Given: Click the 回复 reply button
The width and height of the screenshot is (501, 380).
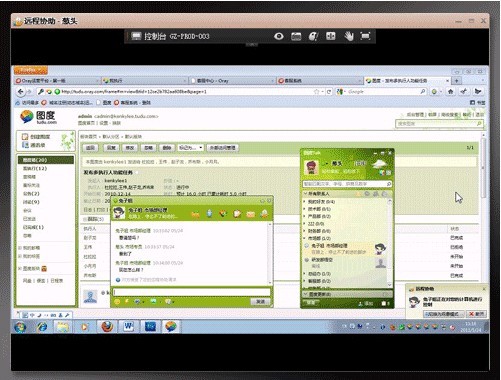Looking at the screenshot, I should pos(111,148).
